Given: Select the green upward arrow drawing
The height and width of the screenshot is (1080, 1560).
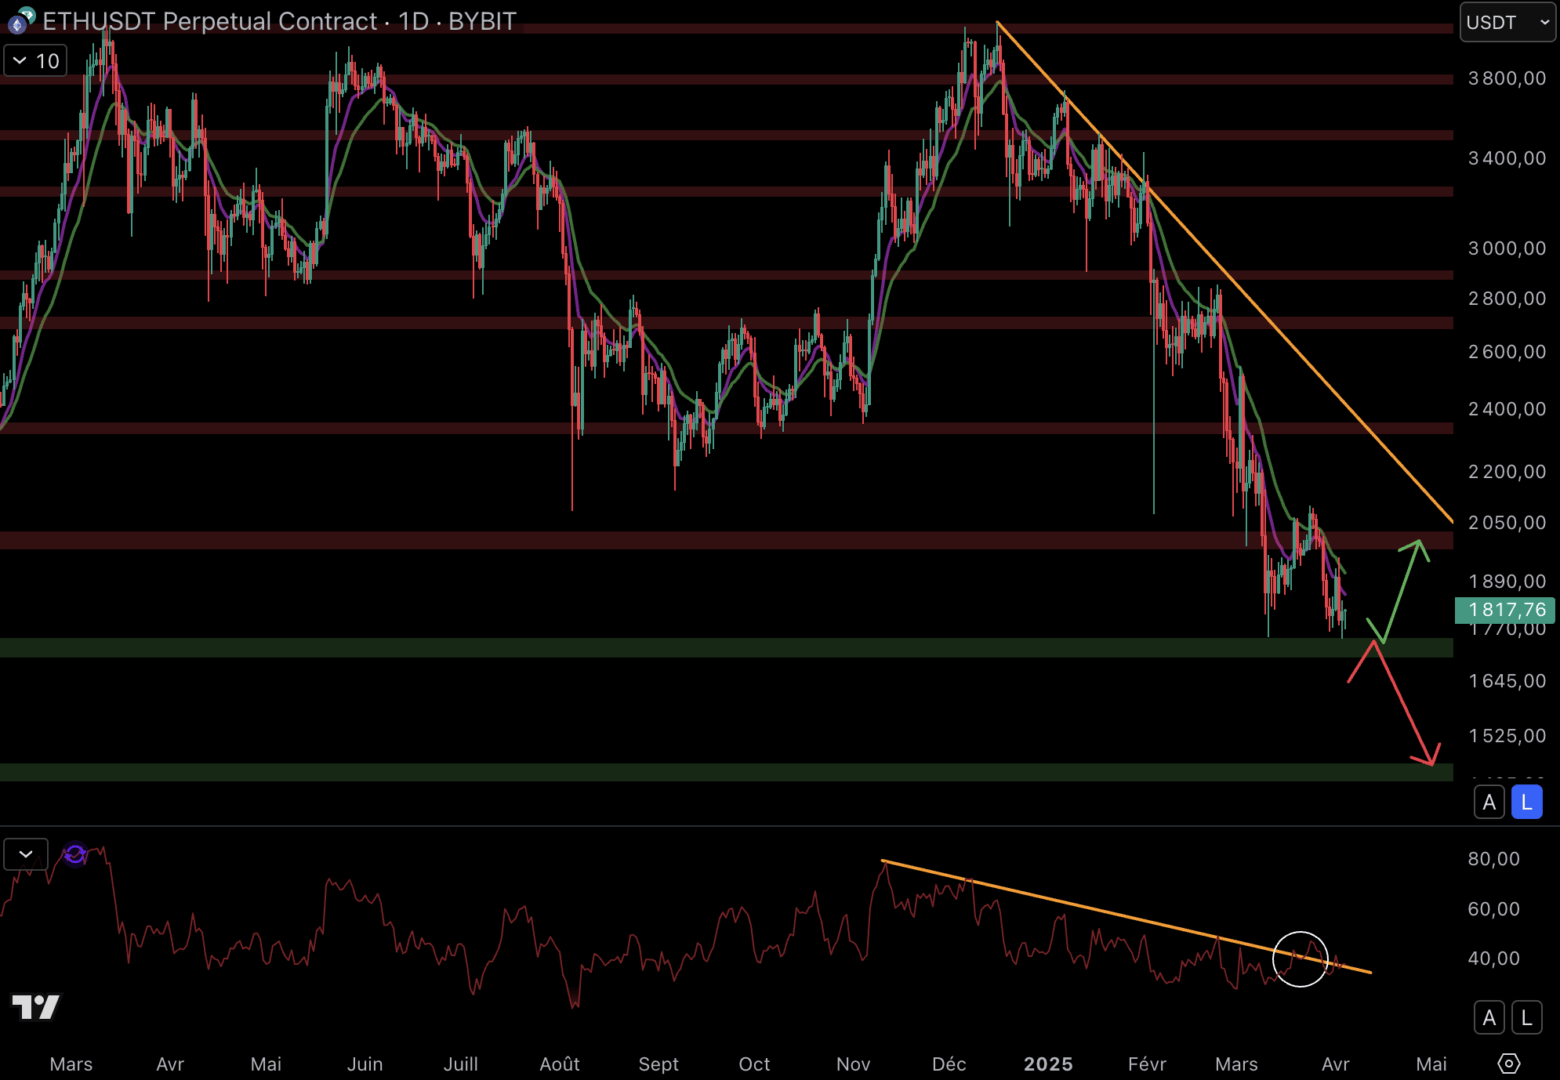Looking at the screenshot, I should [1402, 588].
